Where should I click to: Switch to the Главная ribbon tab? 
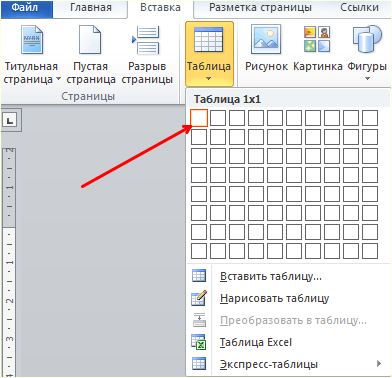coord(91,8)
